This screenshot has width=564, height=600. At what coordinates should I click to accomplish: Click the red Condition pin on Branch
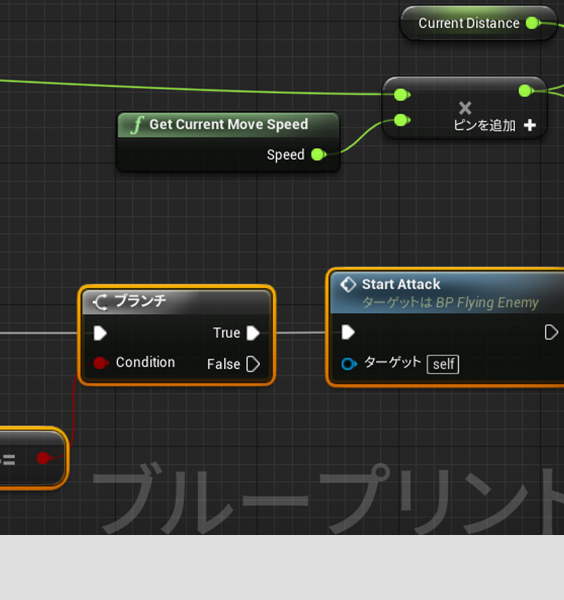101,363
